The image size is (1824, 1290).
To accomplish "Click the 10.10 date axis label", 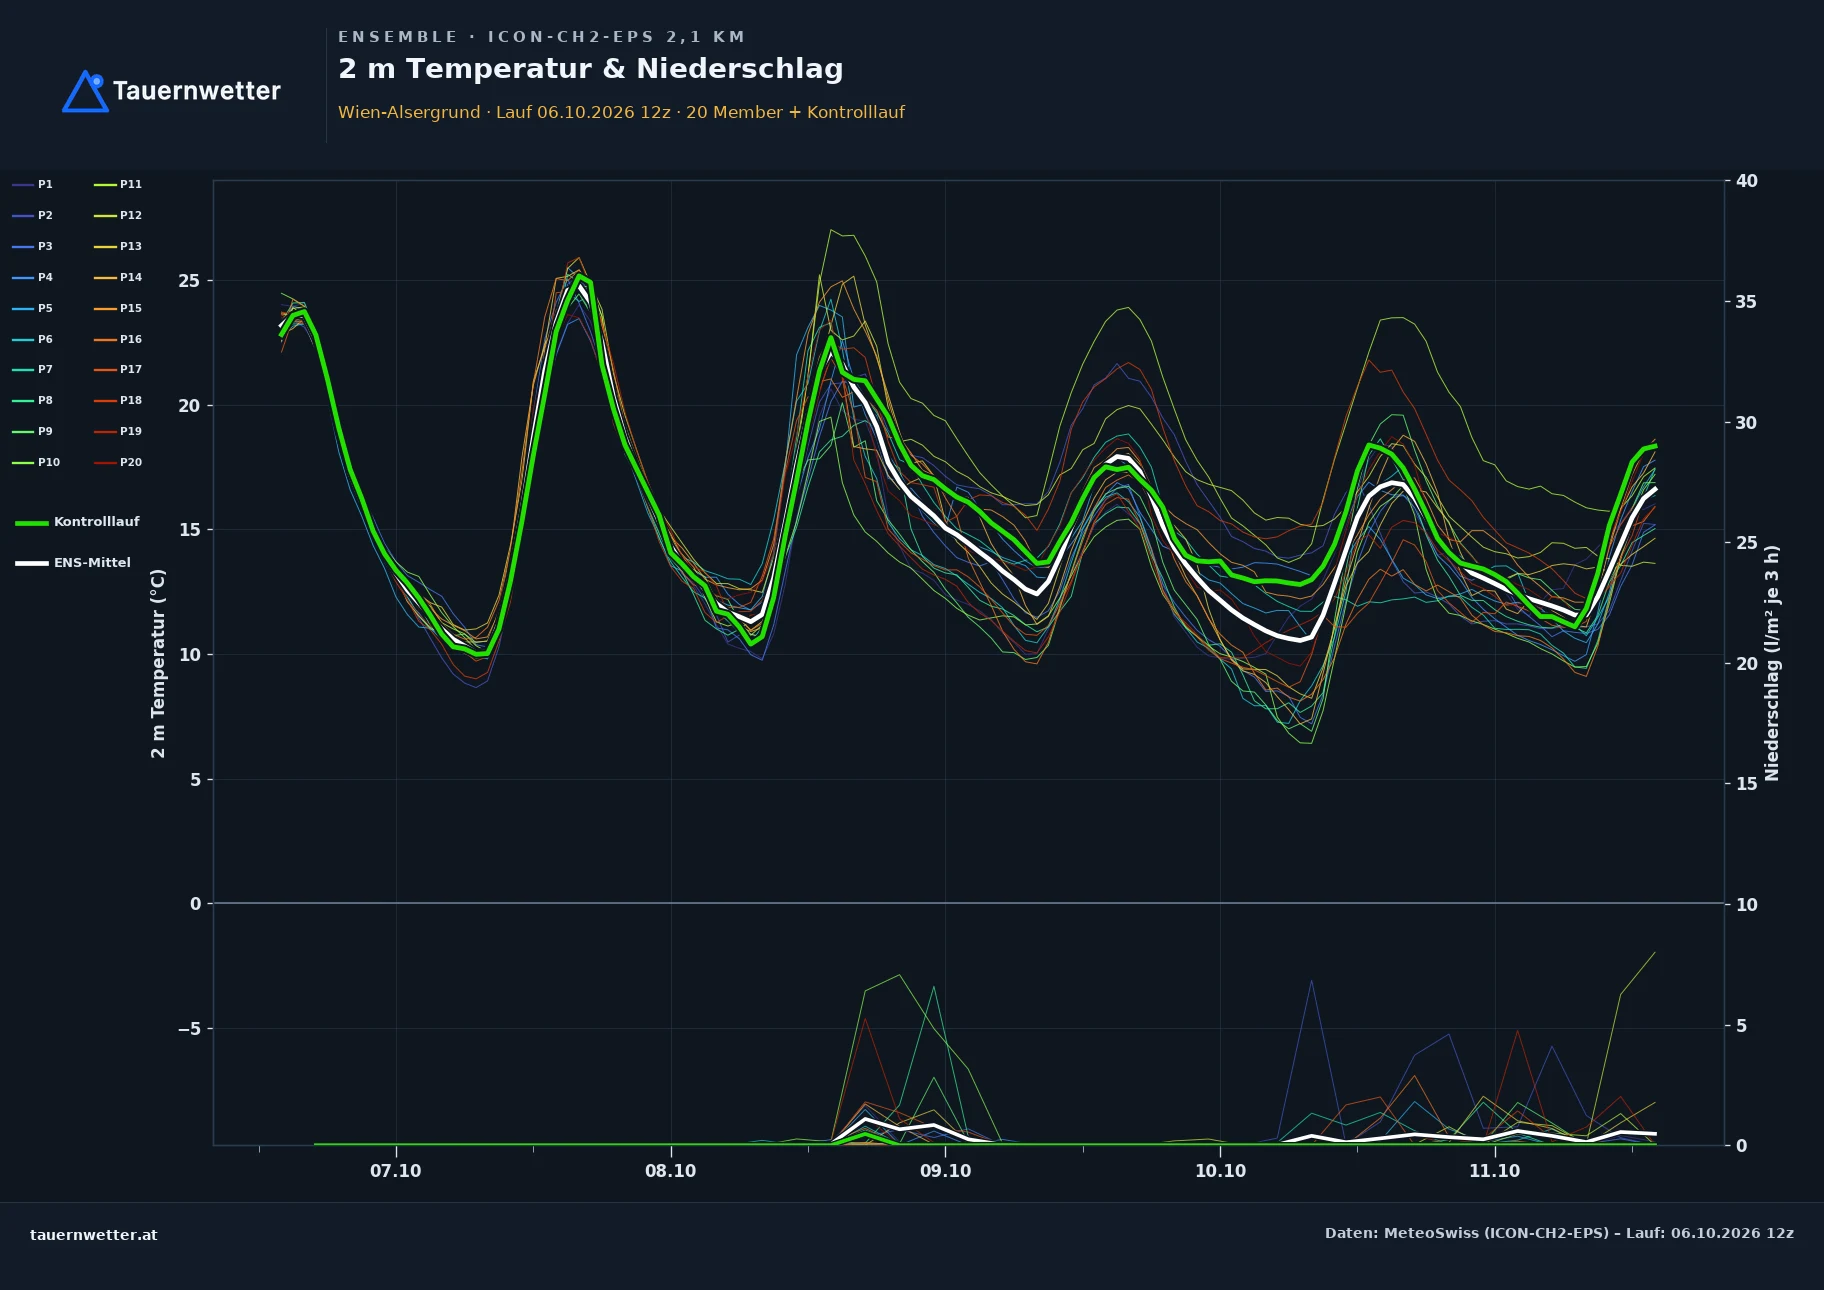I will click(x=1220, y=1171).
